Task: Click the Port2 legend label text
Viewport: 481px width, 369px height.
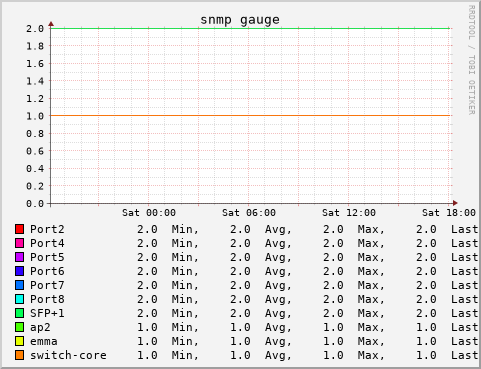Action: click(47, 229)
